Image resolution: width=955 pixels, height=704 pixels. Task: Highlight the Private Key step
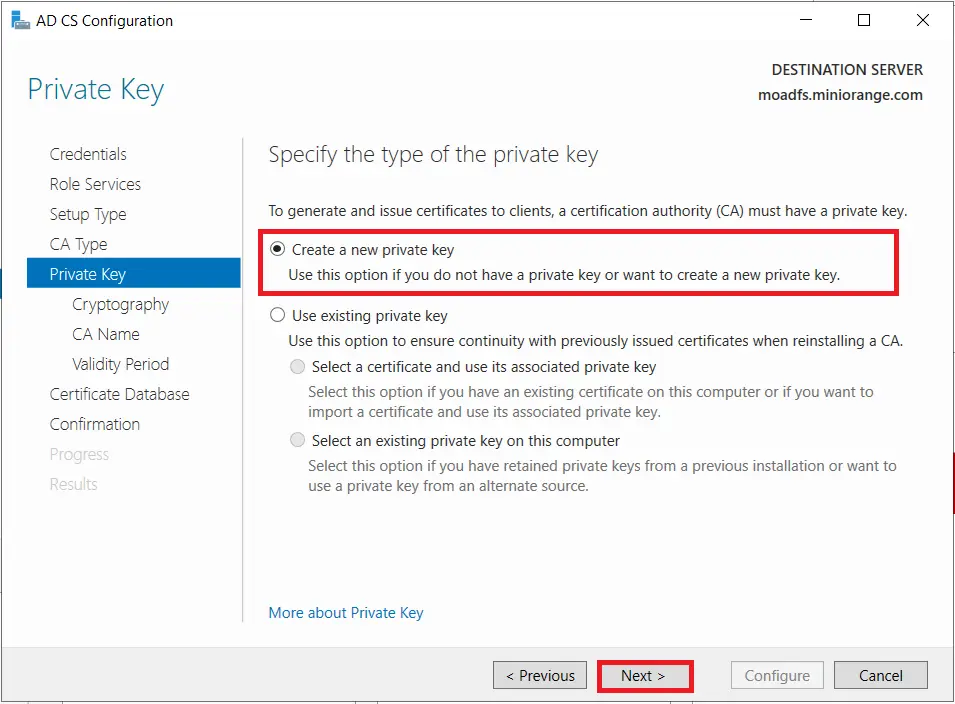coord(88,273)
